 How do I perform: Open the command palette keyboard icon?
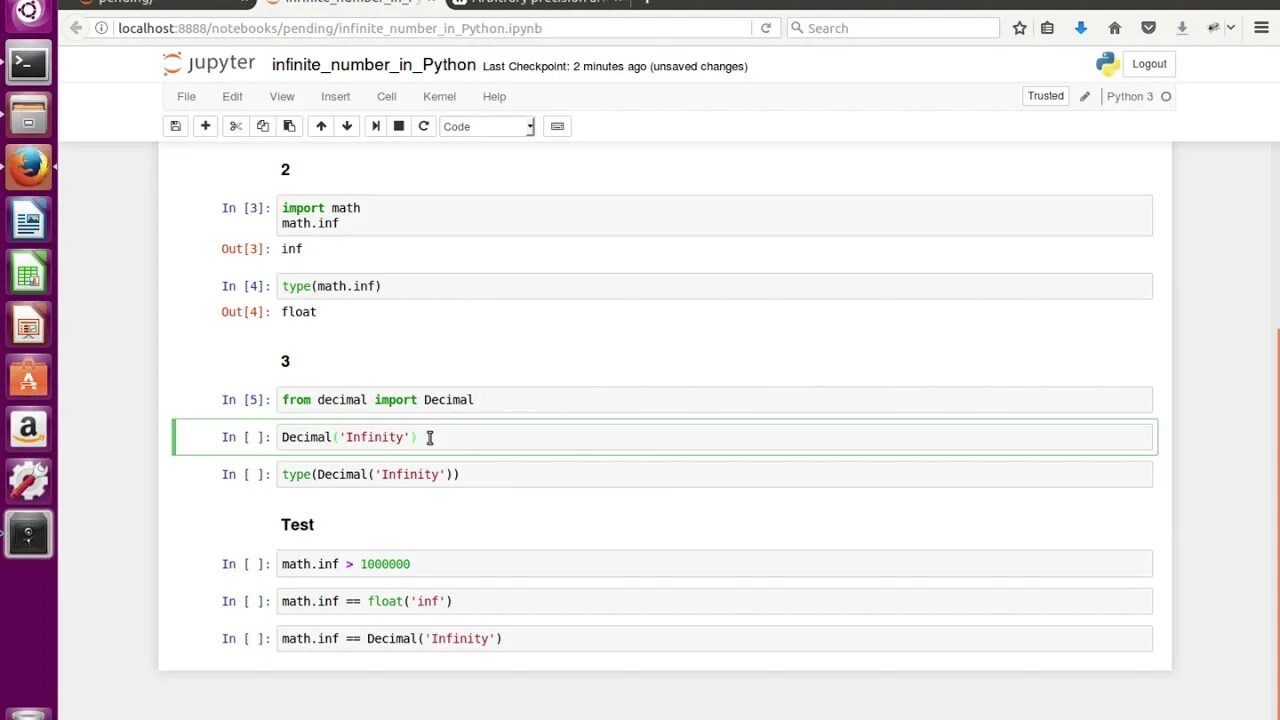[557, 126]
